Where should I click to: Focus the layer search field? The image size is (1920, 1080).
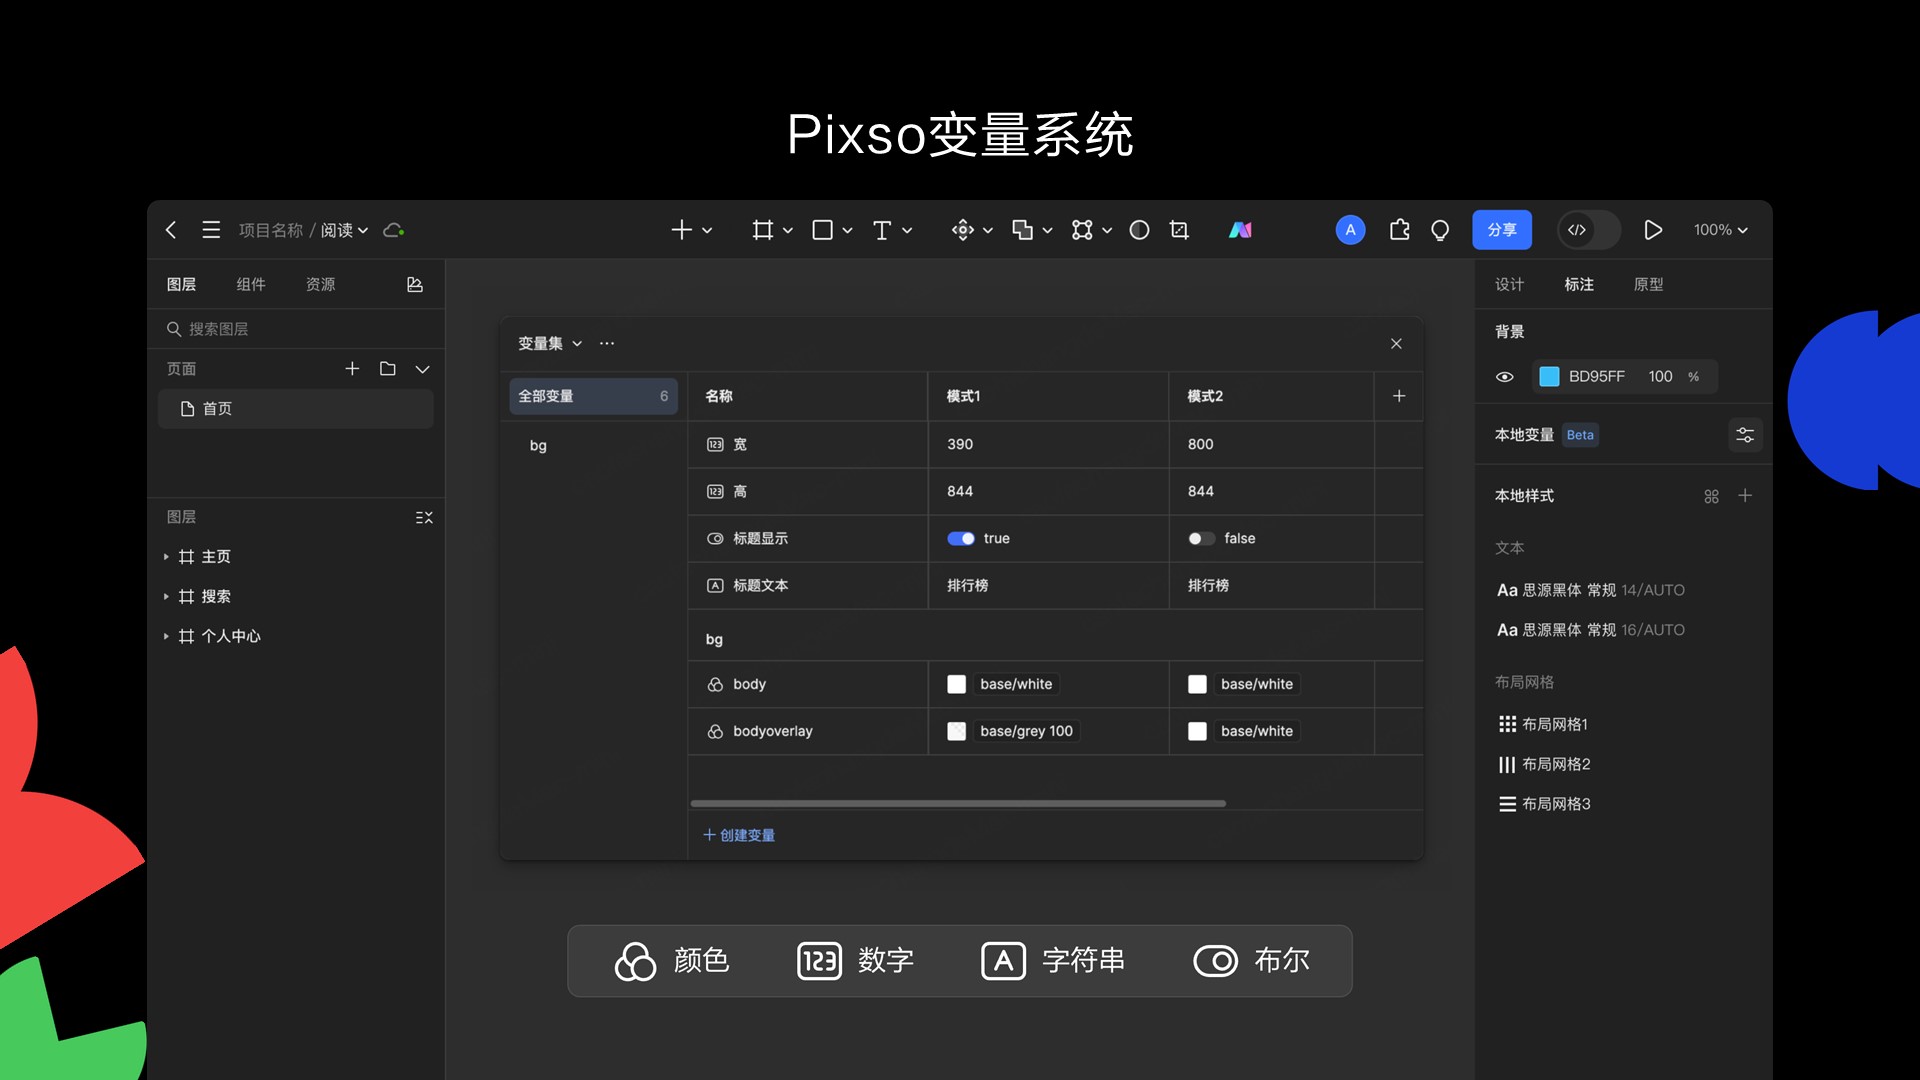296,329
